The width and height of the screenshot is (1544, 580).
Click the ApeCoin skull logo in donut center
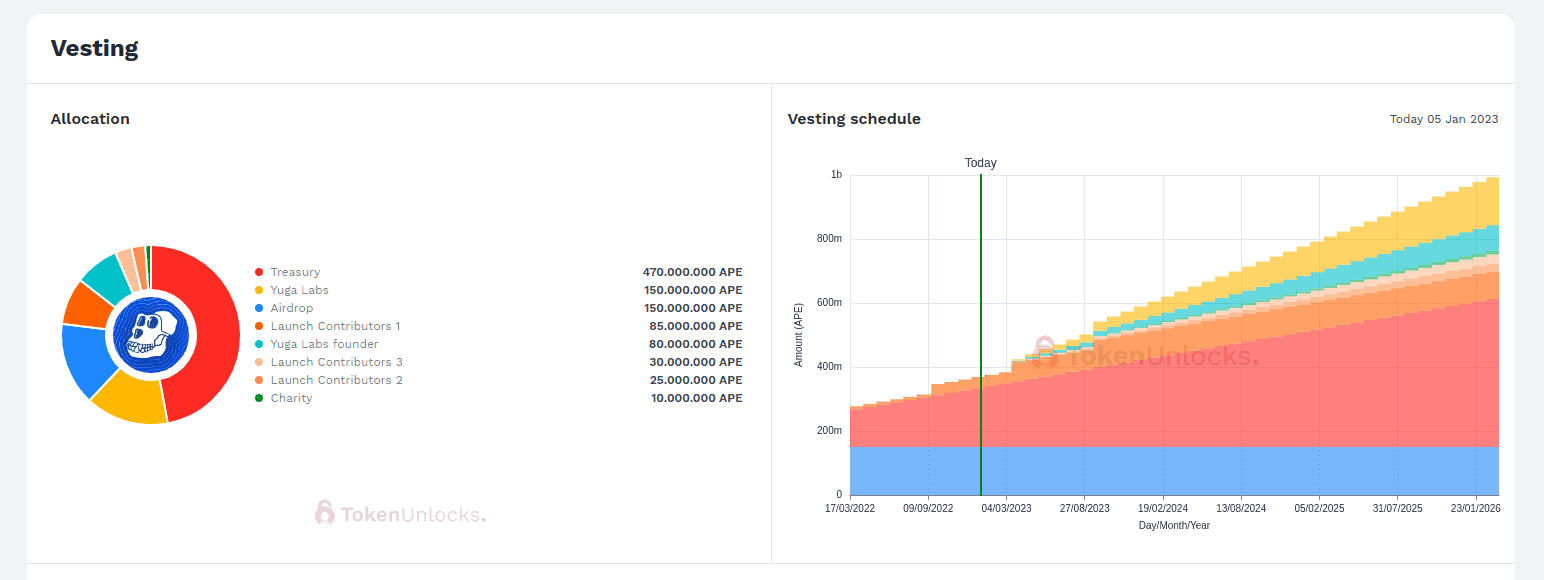pyautogui.click(x=151, y=335)
